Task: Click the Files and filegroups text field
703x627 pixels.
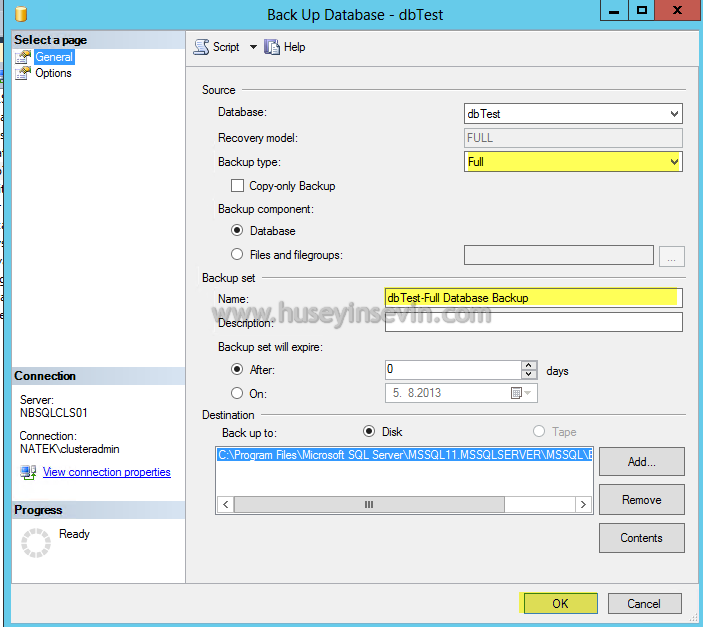Action: pyautogui.click(x=559, y=255)
